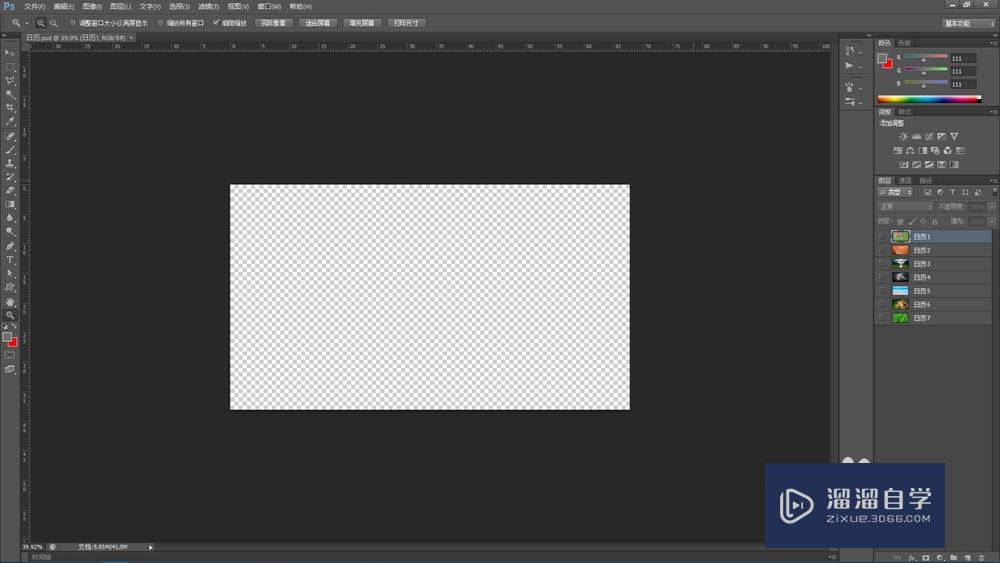Toggle resize windows to fit checkbox
1000x563 pixels.
click(73, 23)
